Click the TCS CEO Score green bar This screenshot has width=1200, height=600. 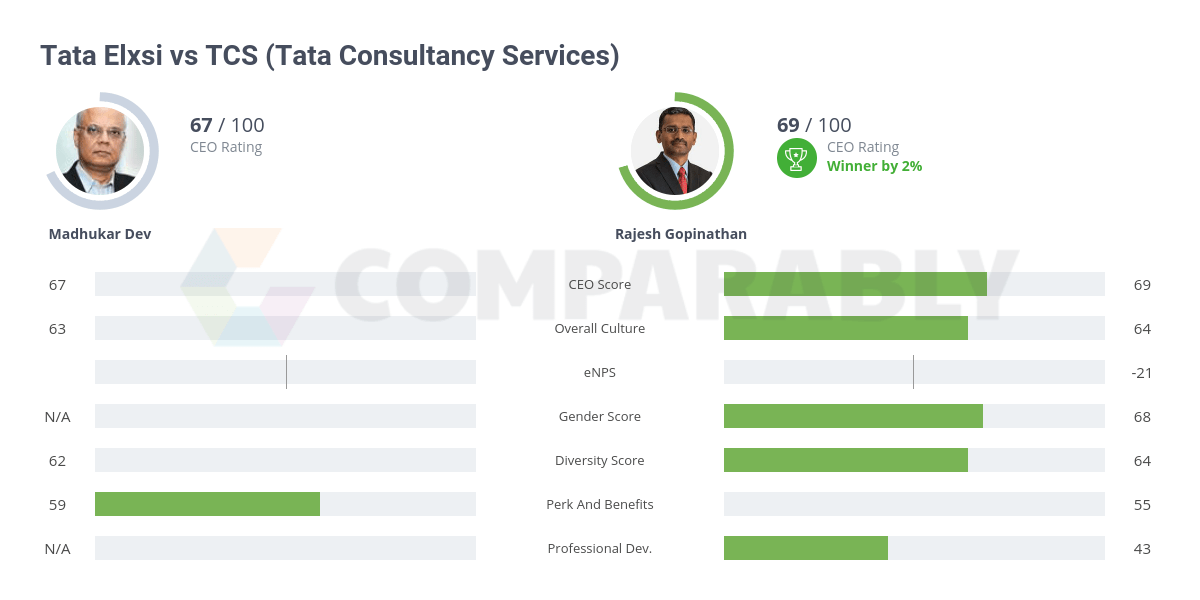coord(855,284)
